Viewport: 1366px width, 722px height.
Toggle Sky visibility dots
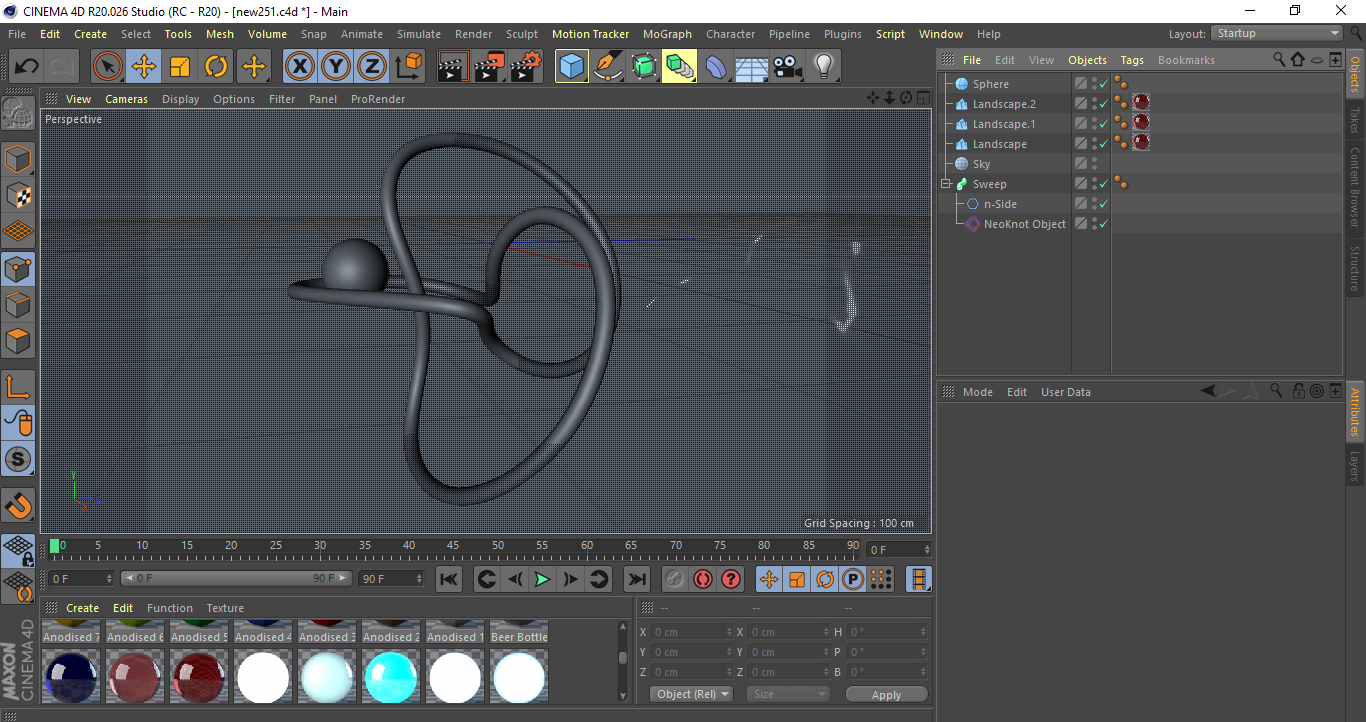[1094, 164]
